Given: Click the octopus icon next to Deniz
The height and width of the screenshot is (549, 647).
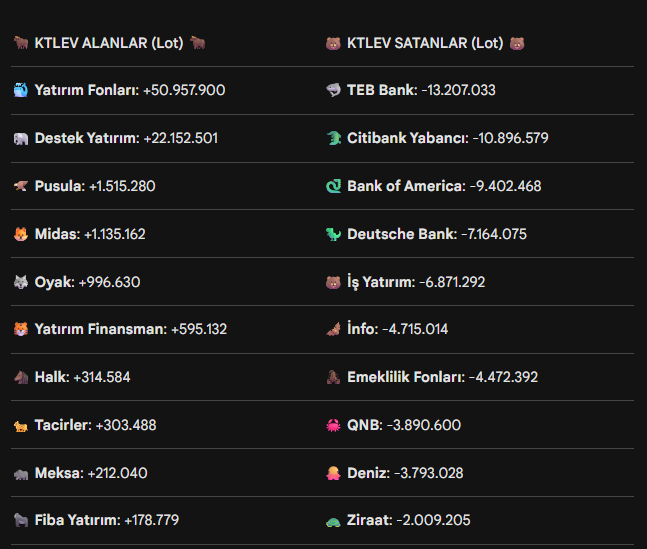Looking at the screenshot, I should pyautogui.click(x=334, y=473).
